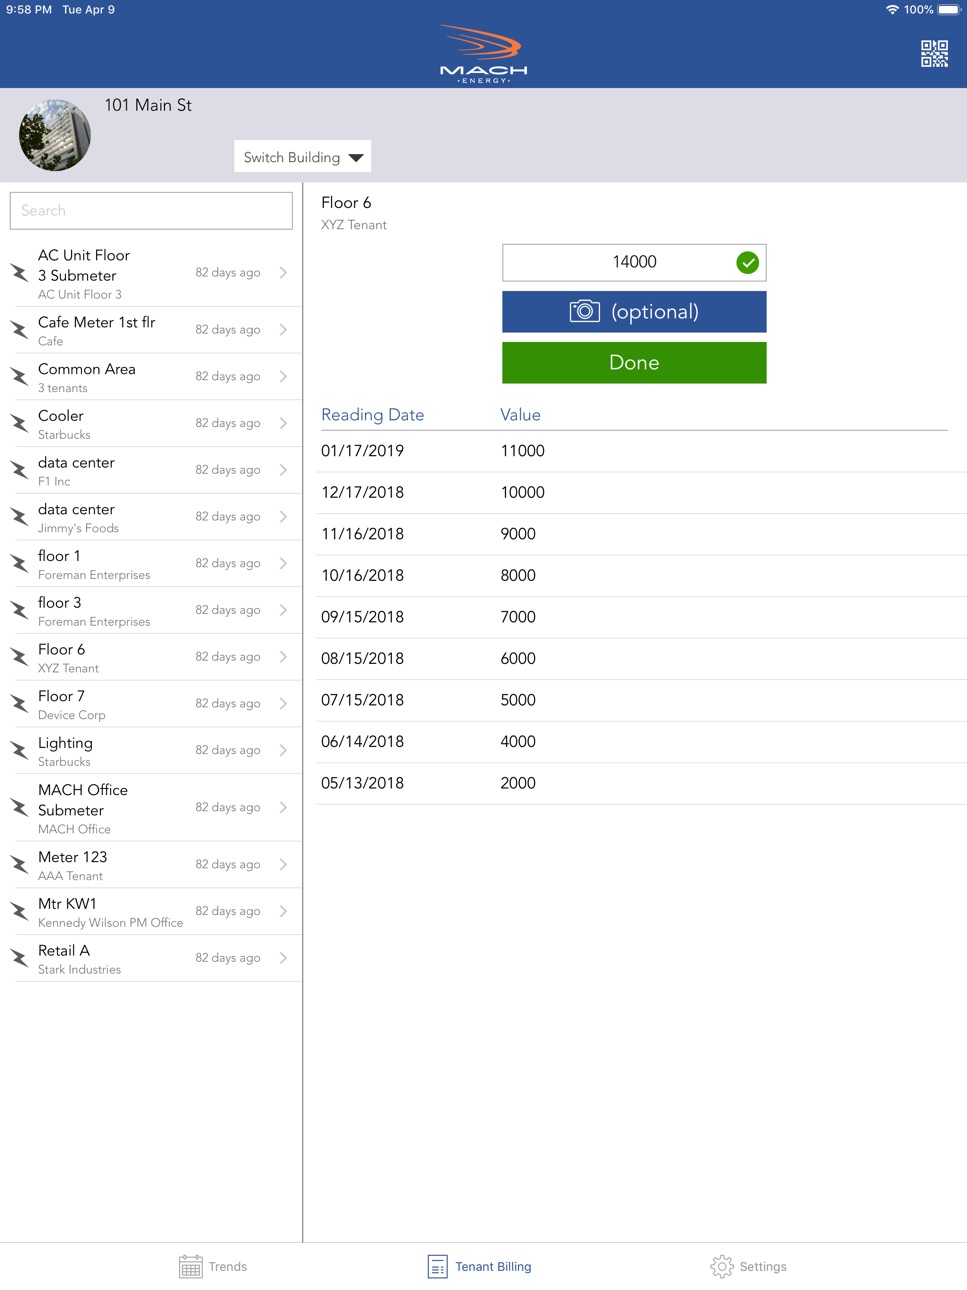Image resolution: width=967 pixels, height=1290 pixels.
Task: Select the 06/14/2018 reading row
Action: point(641,741)
